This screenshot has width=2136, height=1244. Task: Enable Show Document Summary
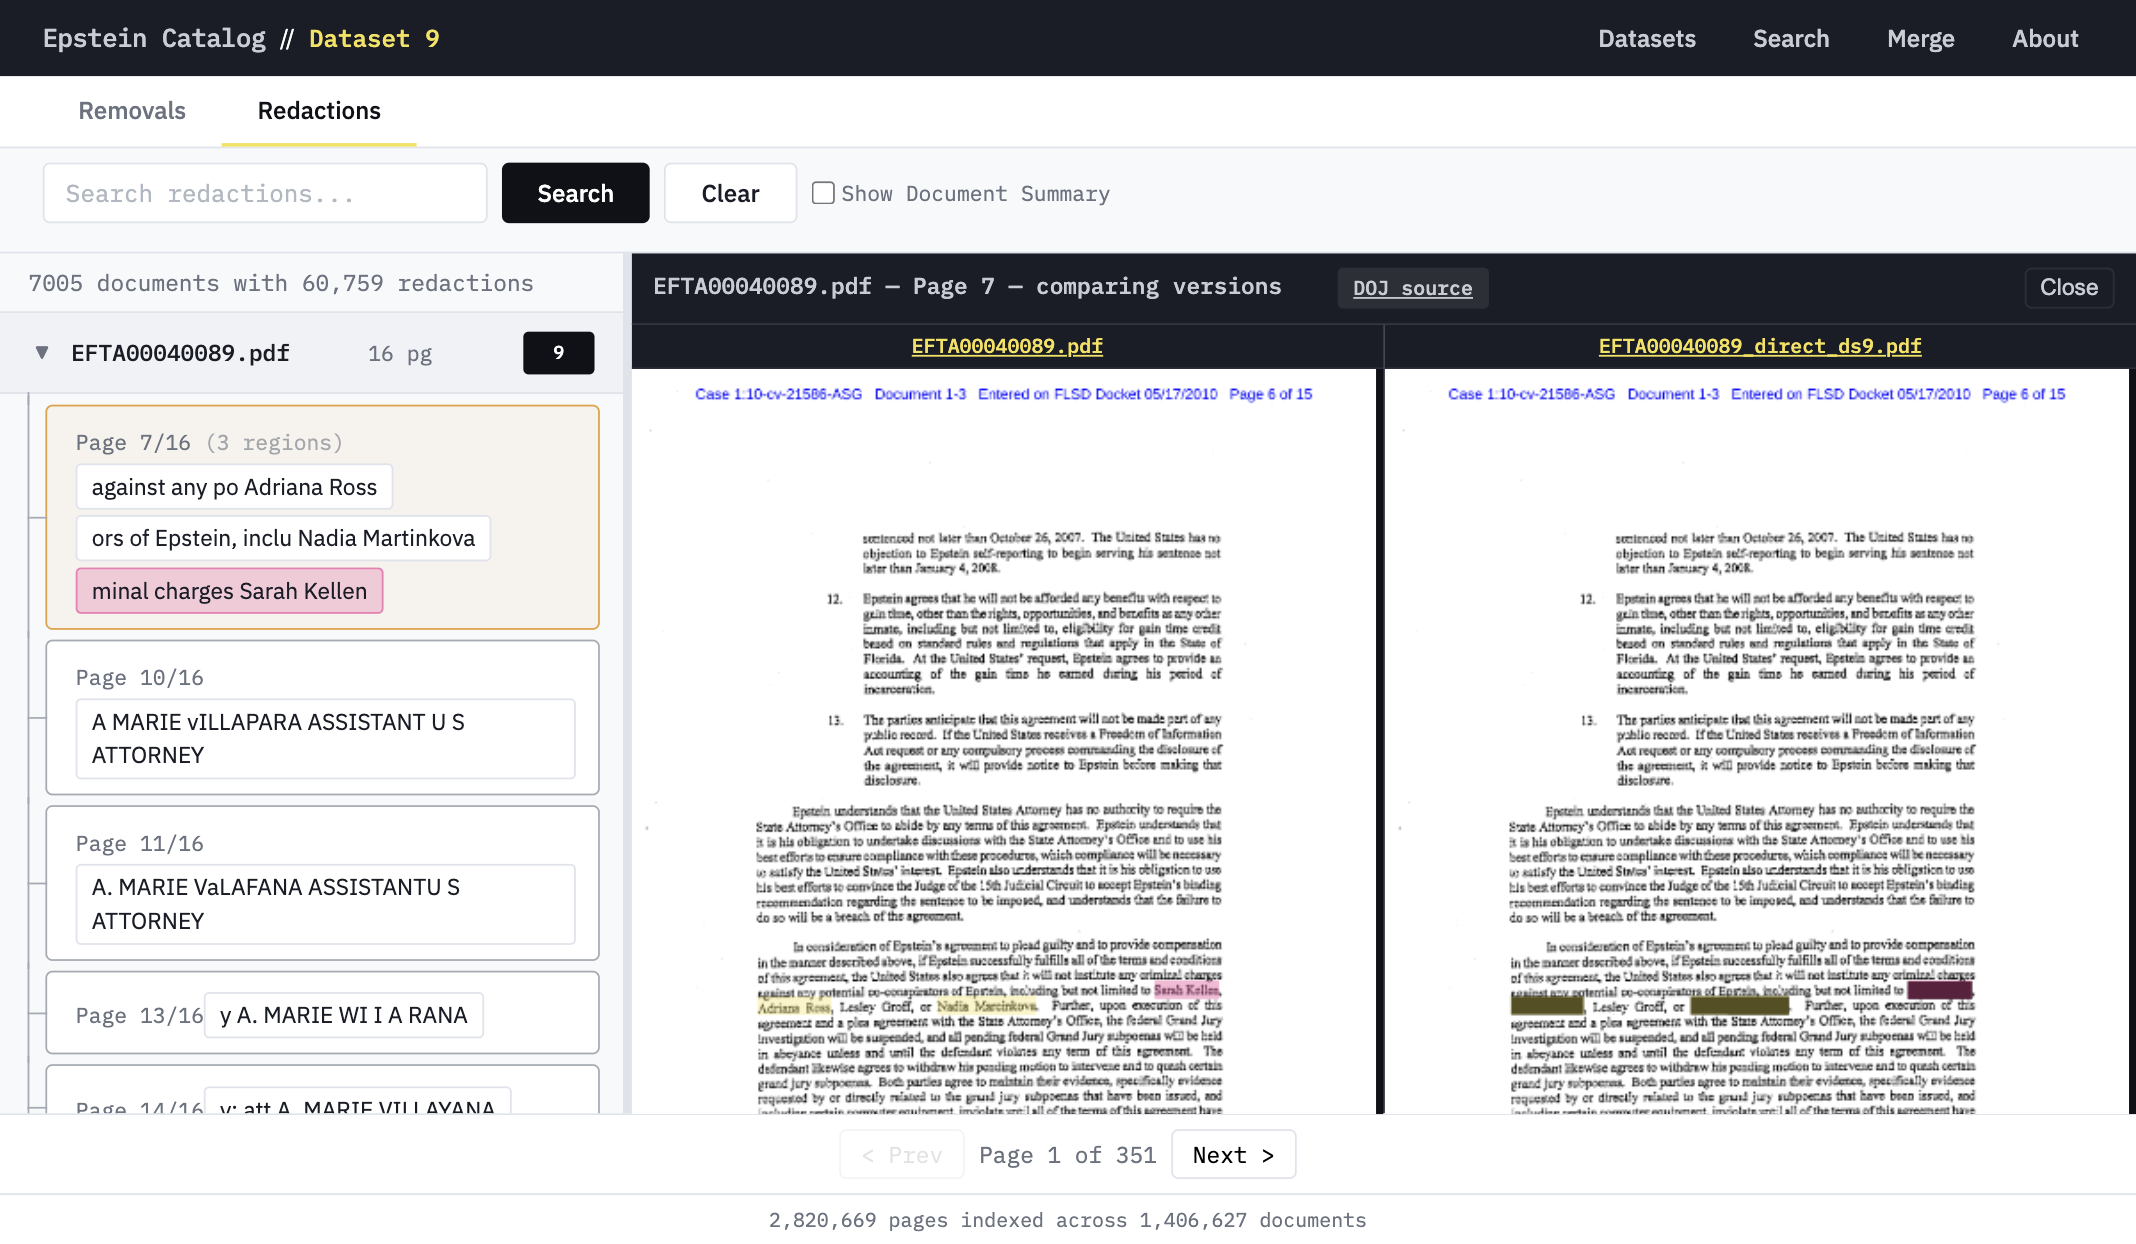click(x=822, y=192)
